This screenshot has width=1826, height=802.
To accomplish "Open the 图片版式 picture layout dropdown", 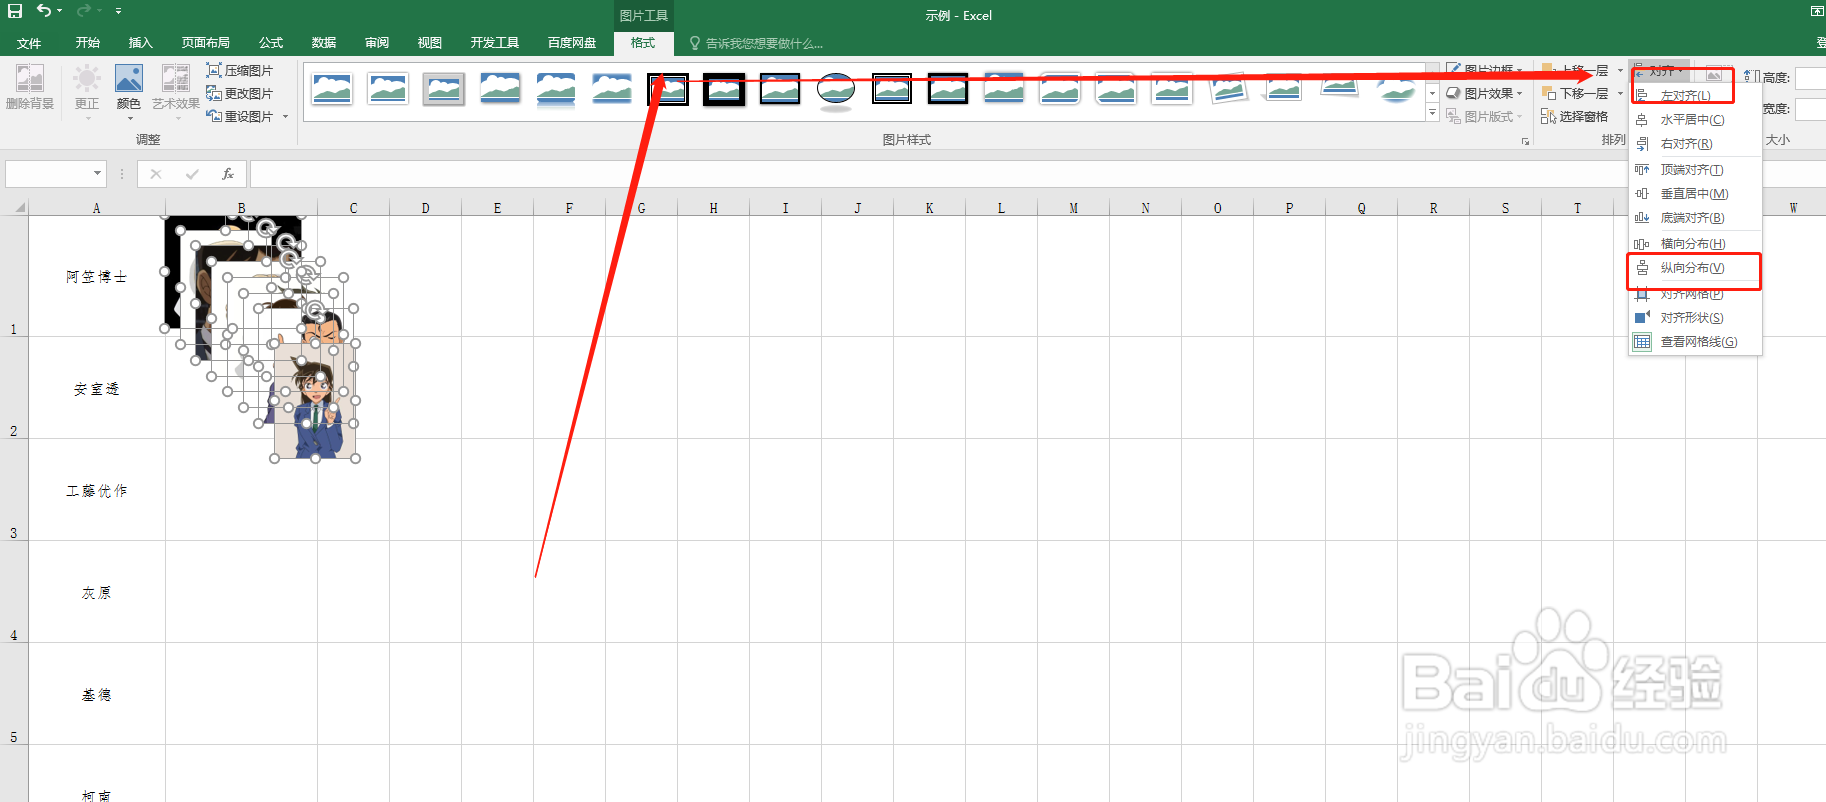I will coord(1484,116).
